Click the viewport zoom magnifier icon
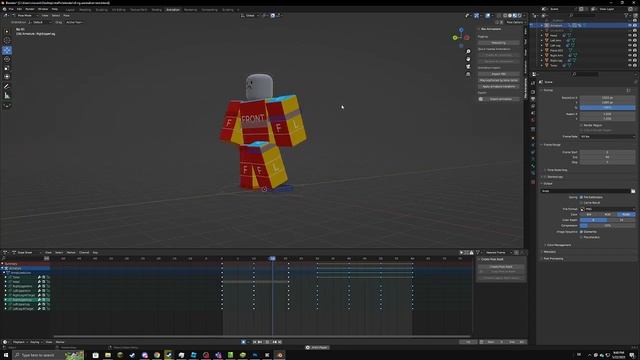The height and width of the screenshot is (360, 640). [x=468, y=51]
